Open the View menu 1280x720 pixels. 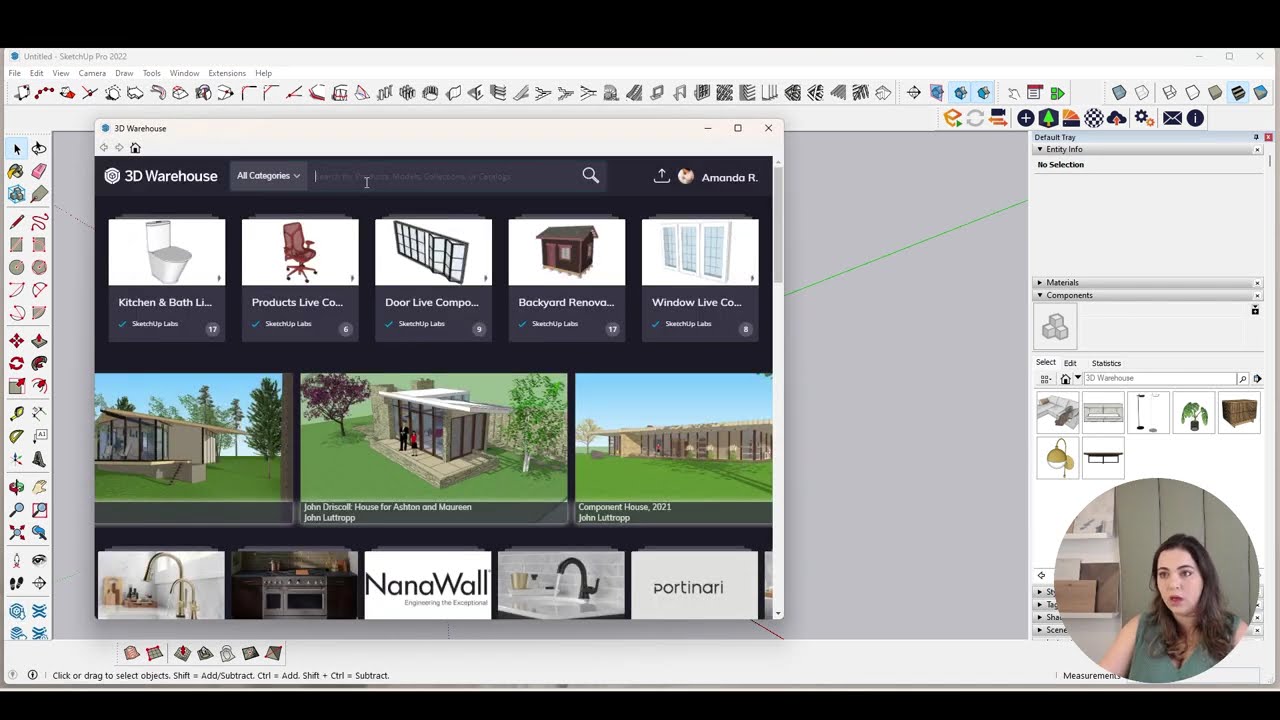(61, 73)
